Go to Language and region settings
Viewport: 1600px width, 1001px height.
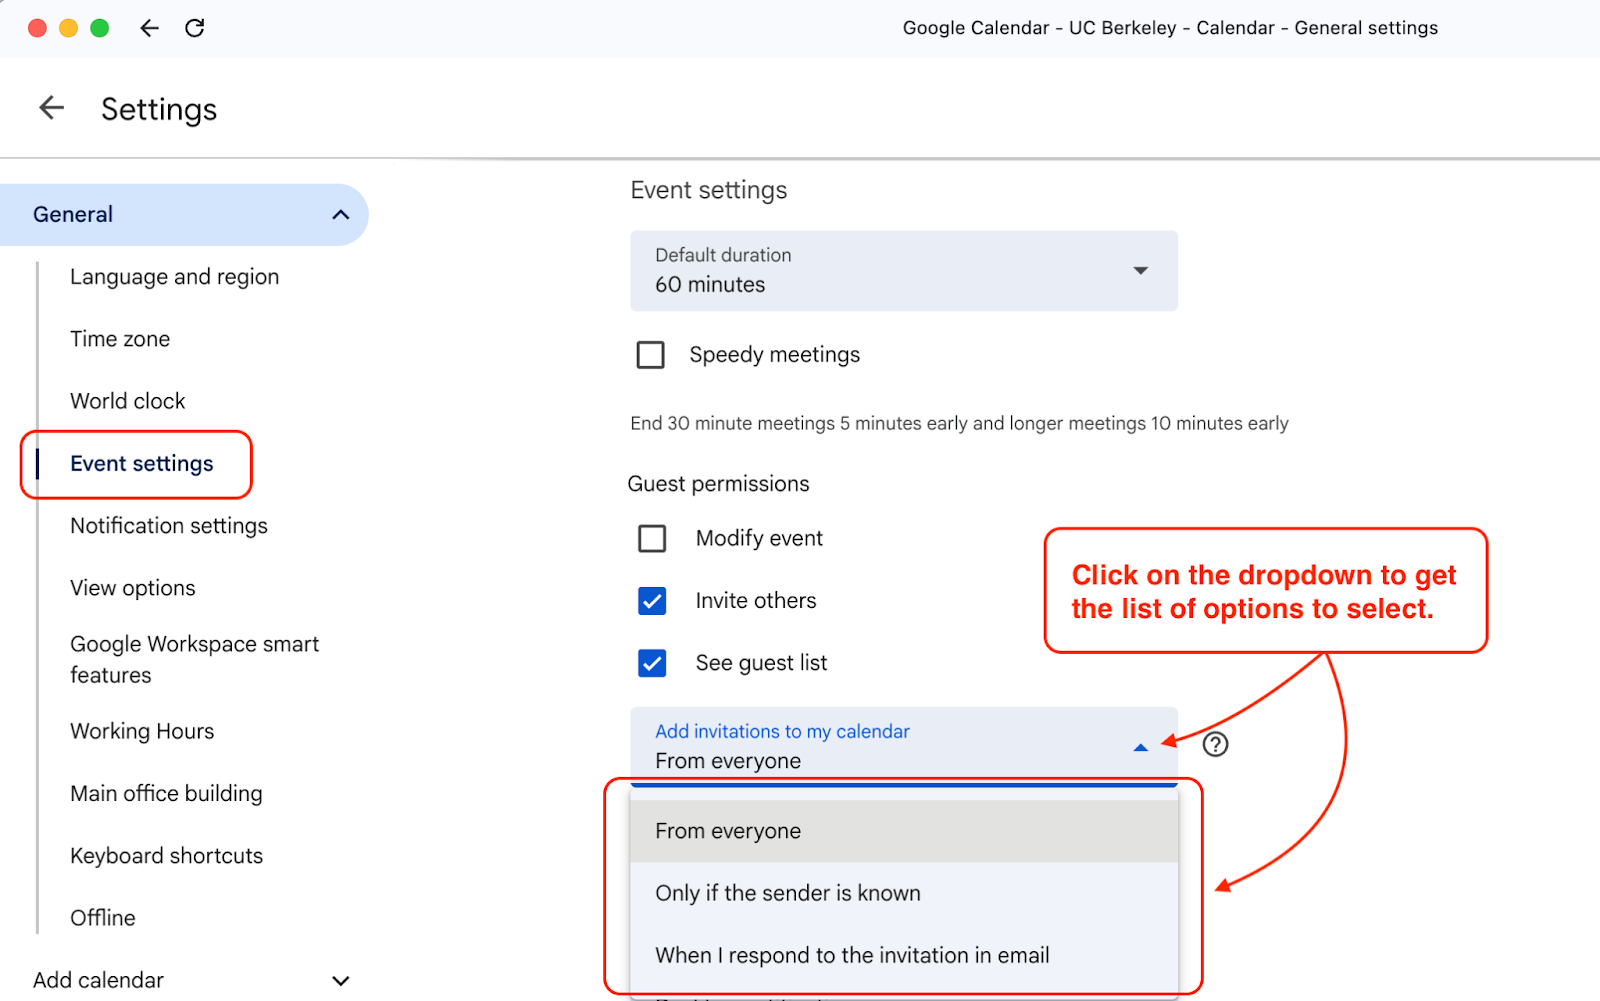coord(174,277)
